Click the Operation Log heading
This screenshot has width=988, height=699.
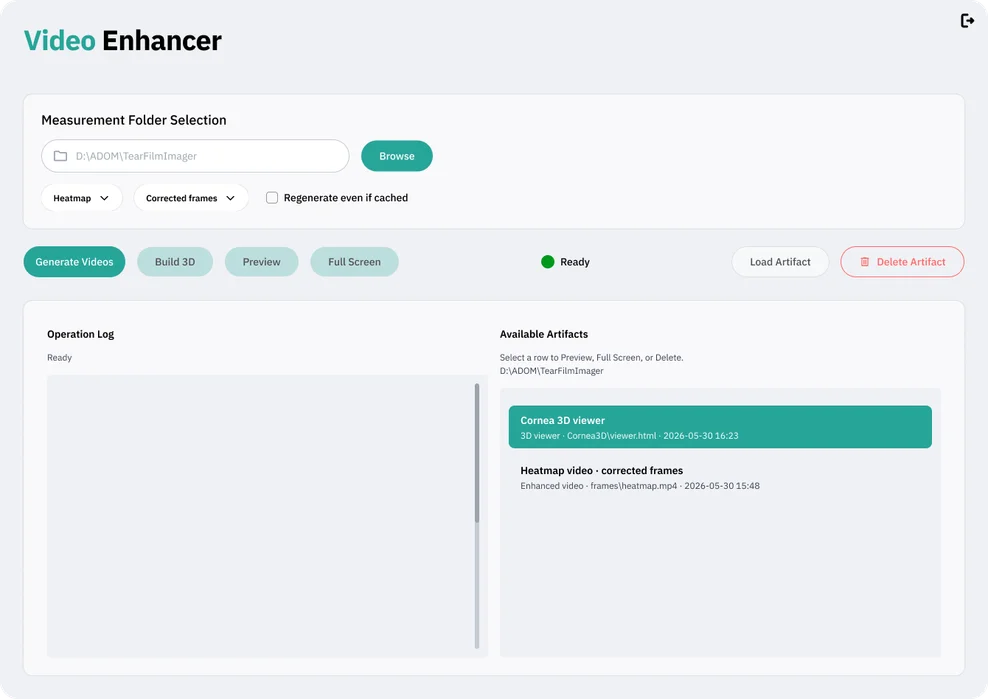[81, 334]
